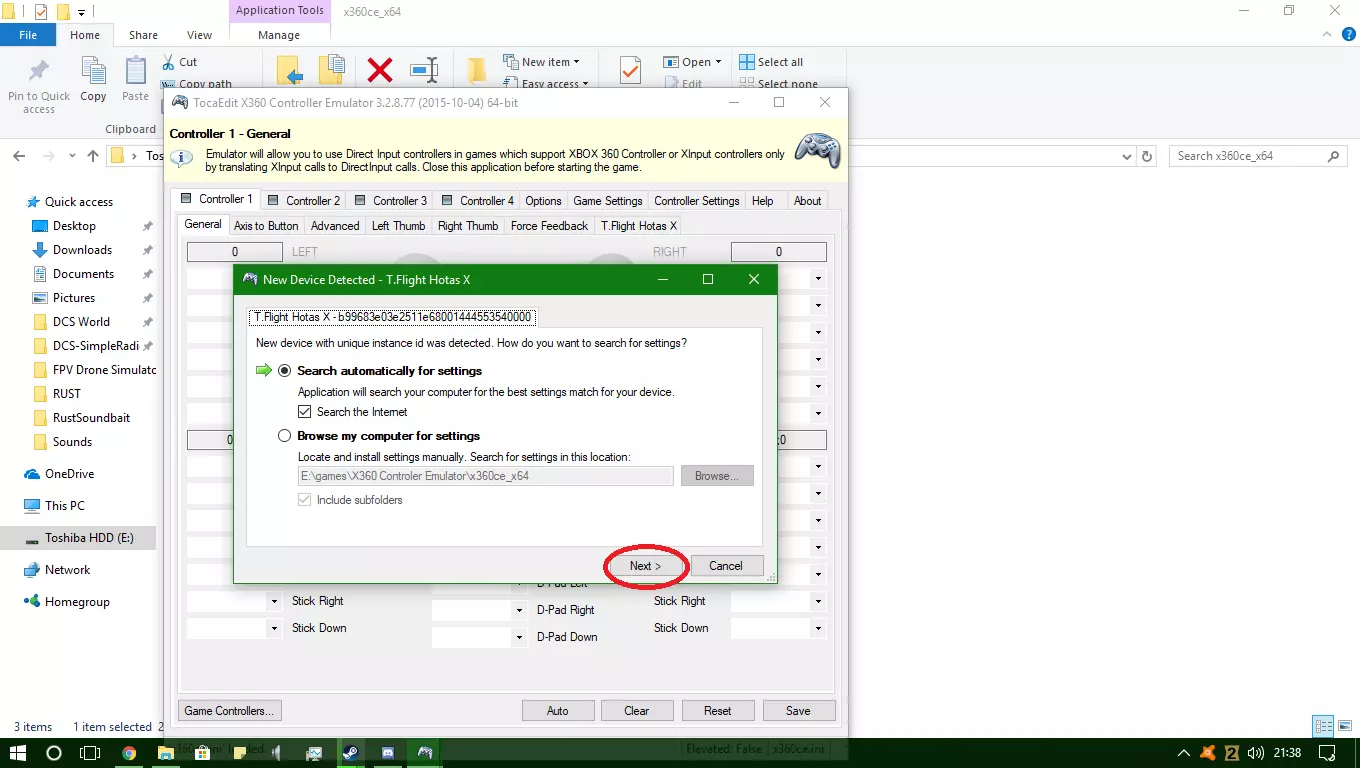1360x768 pixels.
Task: Click Select all in Explorer ribbon
Action: tap(771, 62)
